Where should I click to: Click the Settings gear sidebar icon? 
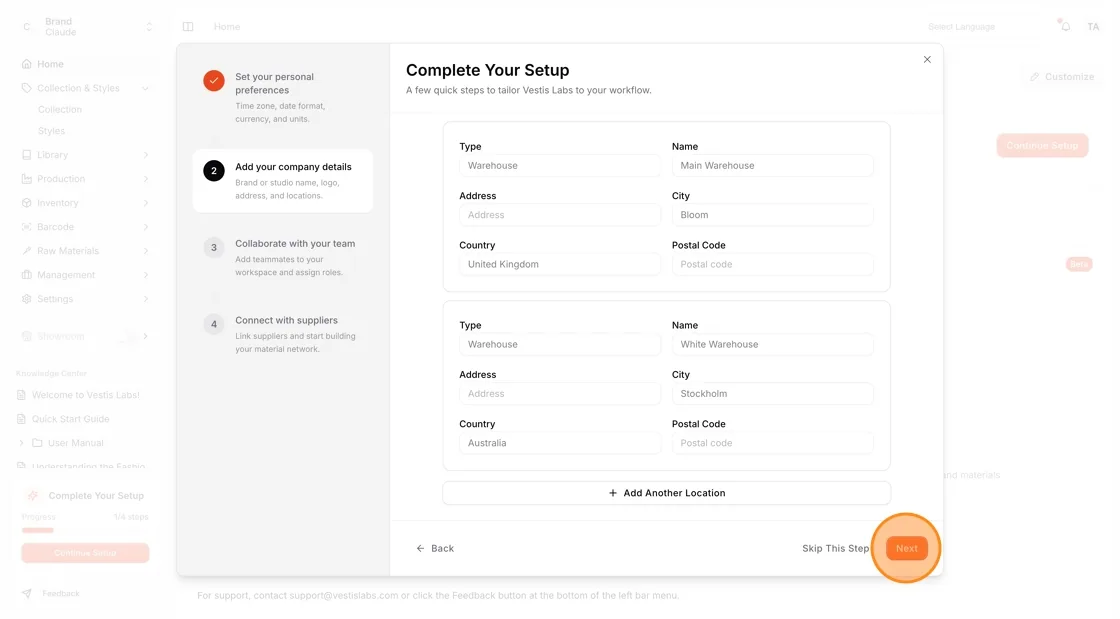click(26, 299)
